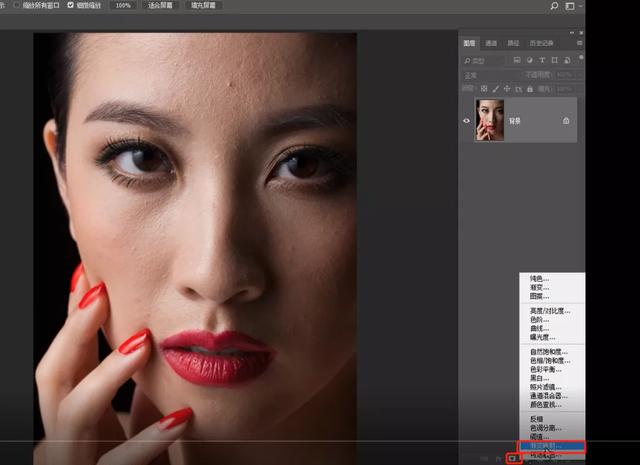This screenshot has width=640, height=465.
Task: Choose 颜色查找... from the menu
Action: 552,405
